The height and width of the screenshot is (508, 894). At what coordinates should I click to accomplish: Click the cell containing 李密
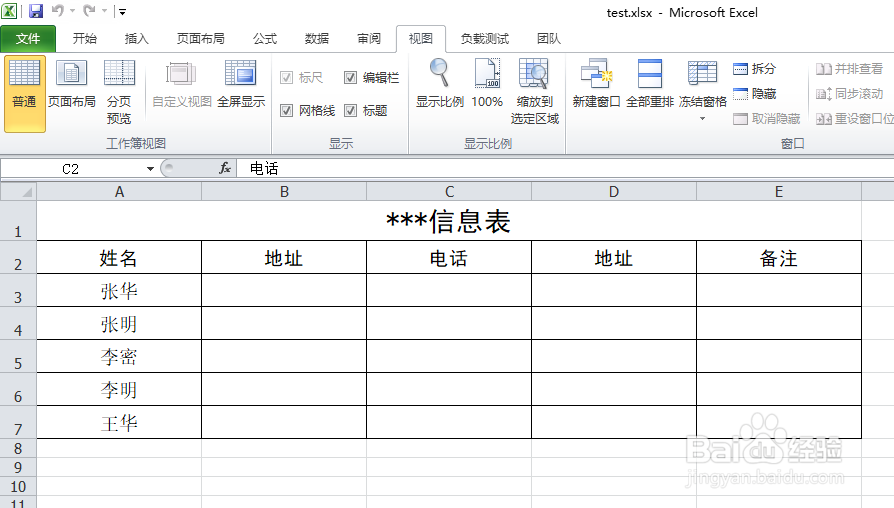coord(119,357)
